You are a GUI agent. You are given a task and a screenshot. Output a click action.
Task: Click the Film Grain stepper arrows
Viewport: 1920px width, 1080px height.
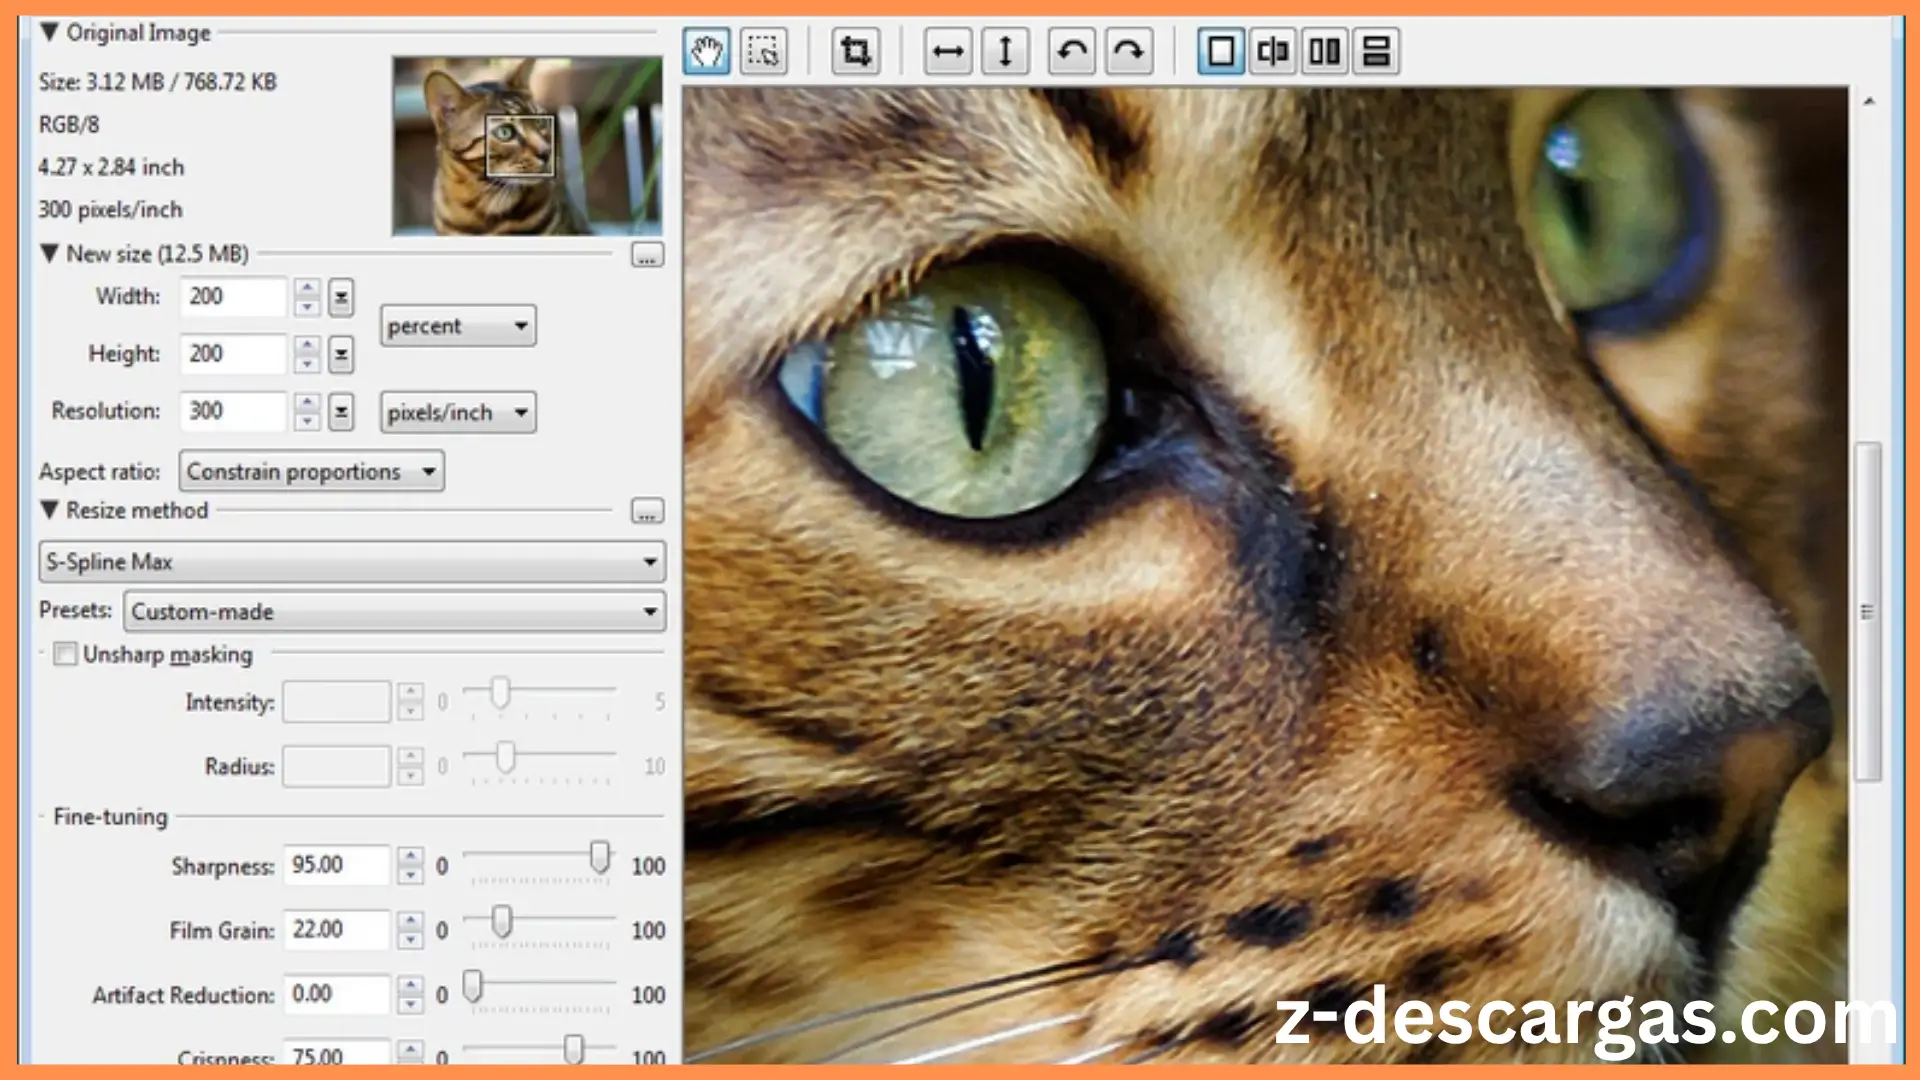click(410, 930)
